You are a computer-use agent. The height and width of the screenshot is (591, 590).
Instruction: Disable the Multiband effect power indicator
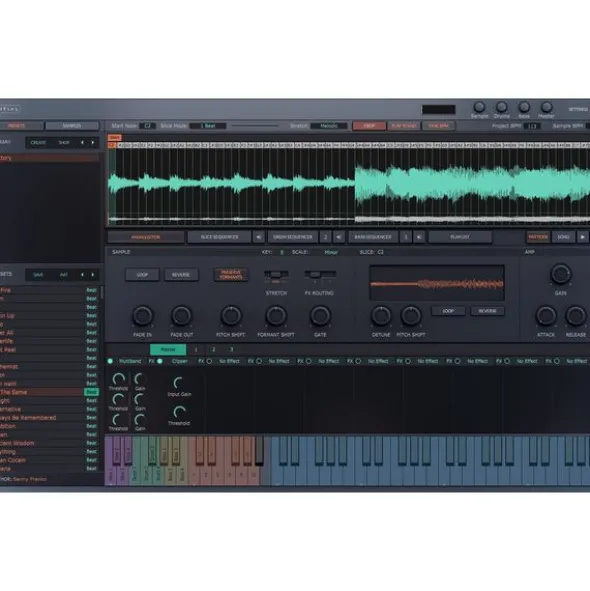pos(110,361)
